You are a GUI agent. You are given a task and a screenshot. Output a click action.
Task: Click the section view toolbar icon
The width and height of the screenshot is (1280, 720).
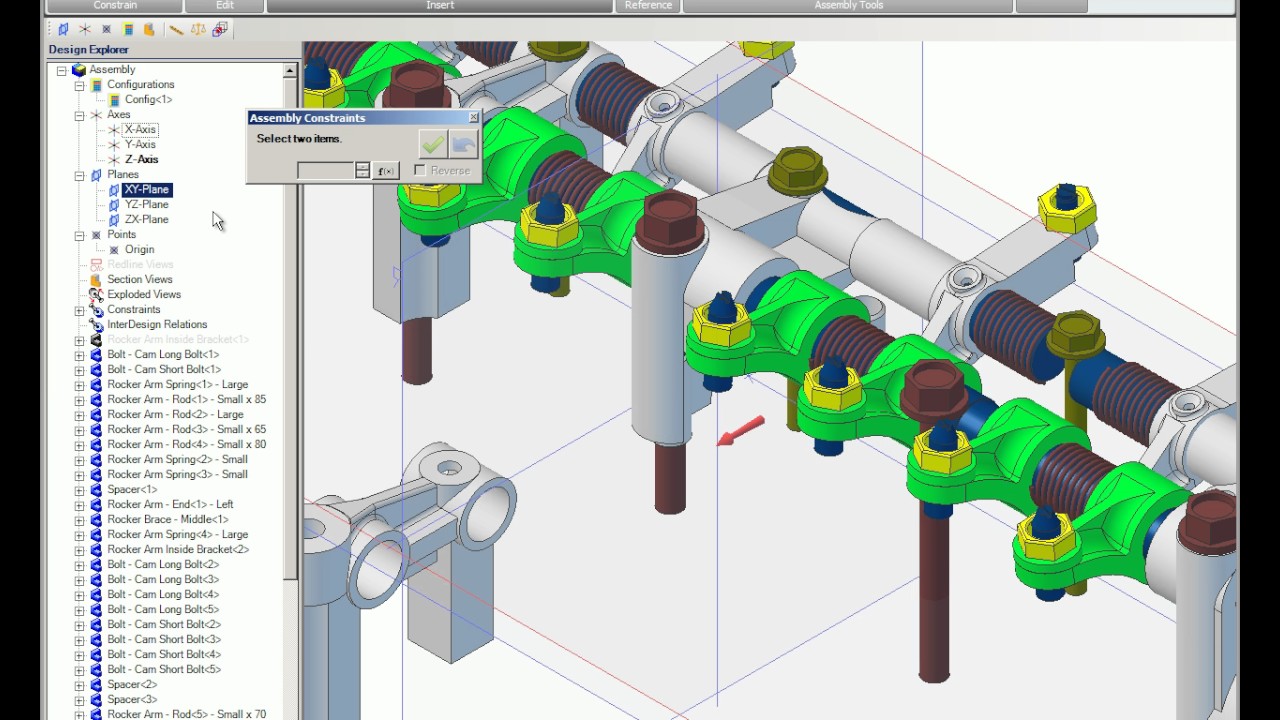tap(149, 29)
